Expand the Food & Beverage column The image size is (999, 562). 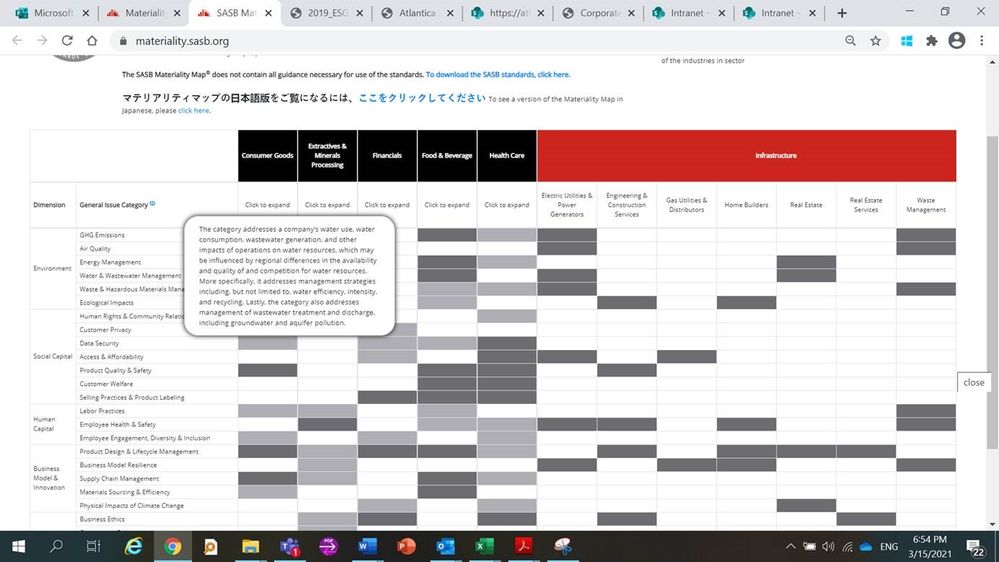[447, 205]
